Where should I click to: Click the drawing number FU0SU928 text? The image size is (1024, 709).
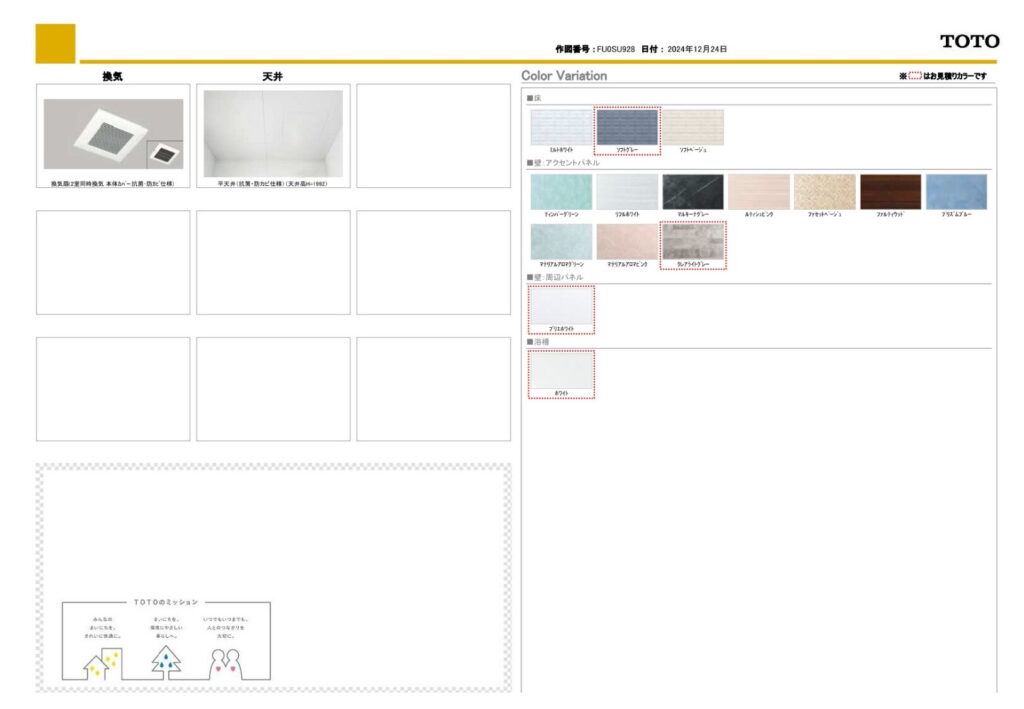click(615, 48)
